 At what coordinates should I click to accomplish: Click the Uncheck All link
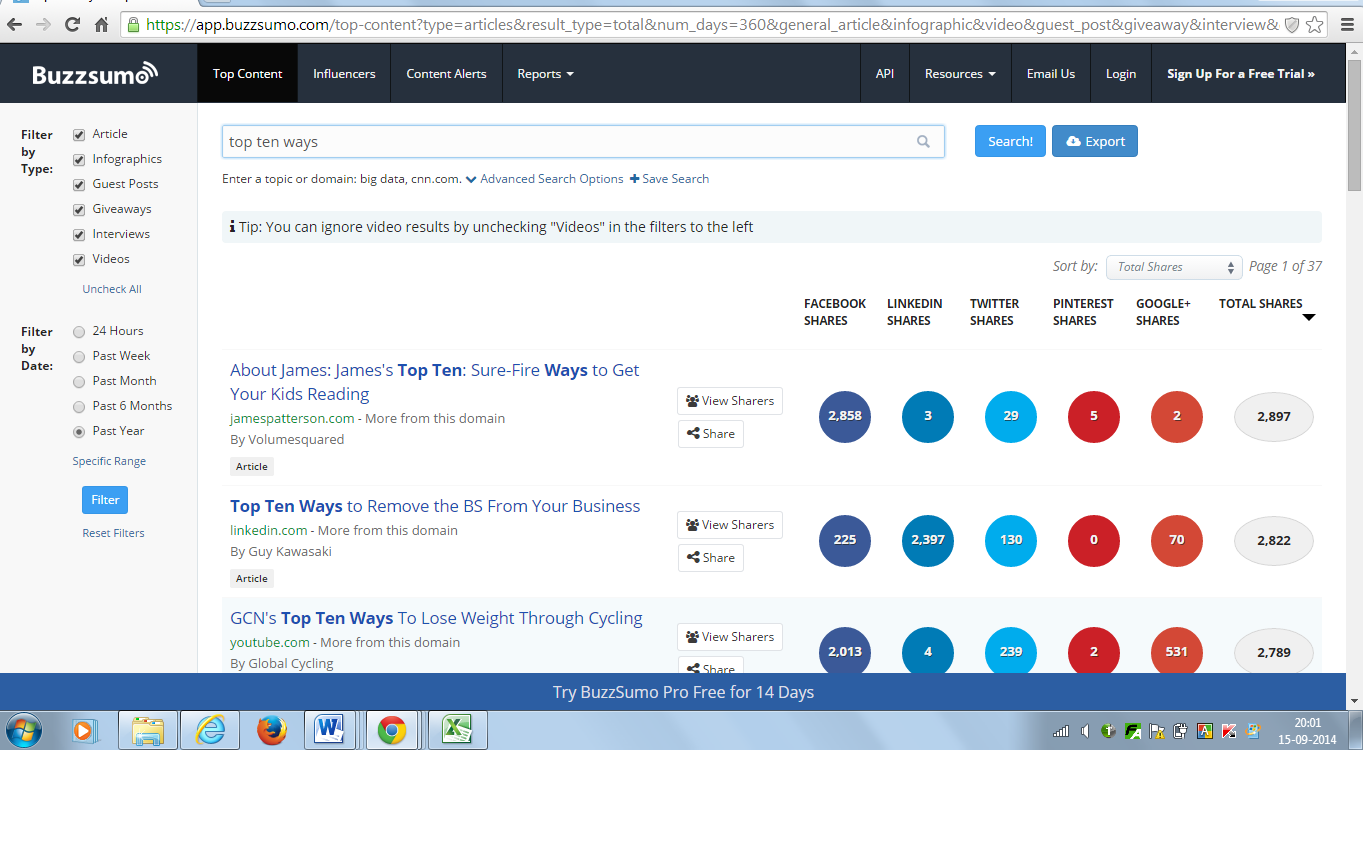(112, 289)
